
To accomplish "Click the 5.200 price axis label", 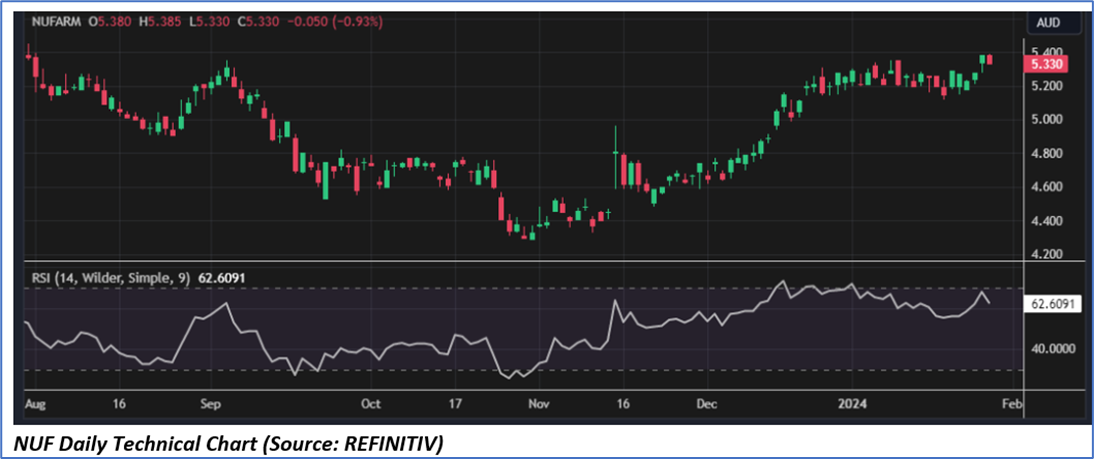I will 1047,86.
